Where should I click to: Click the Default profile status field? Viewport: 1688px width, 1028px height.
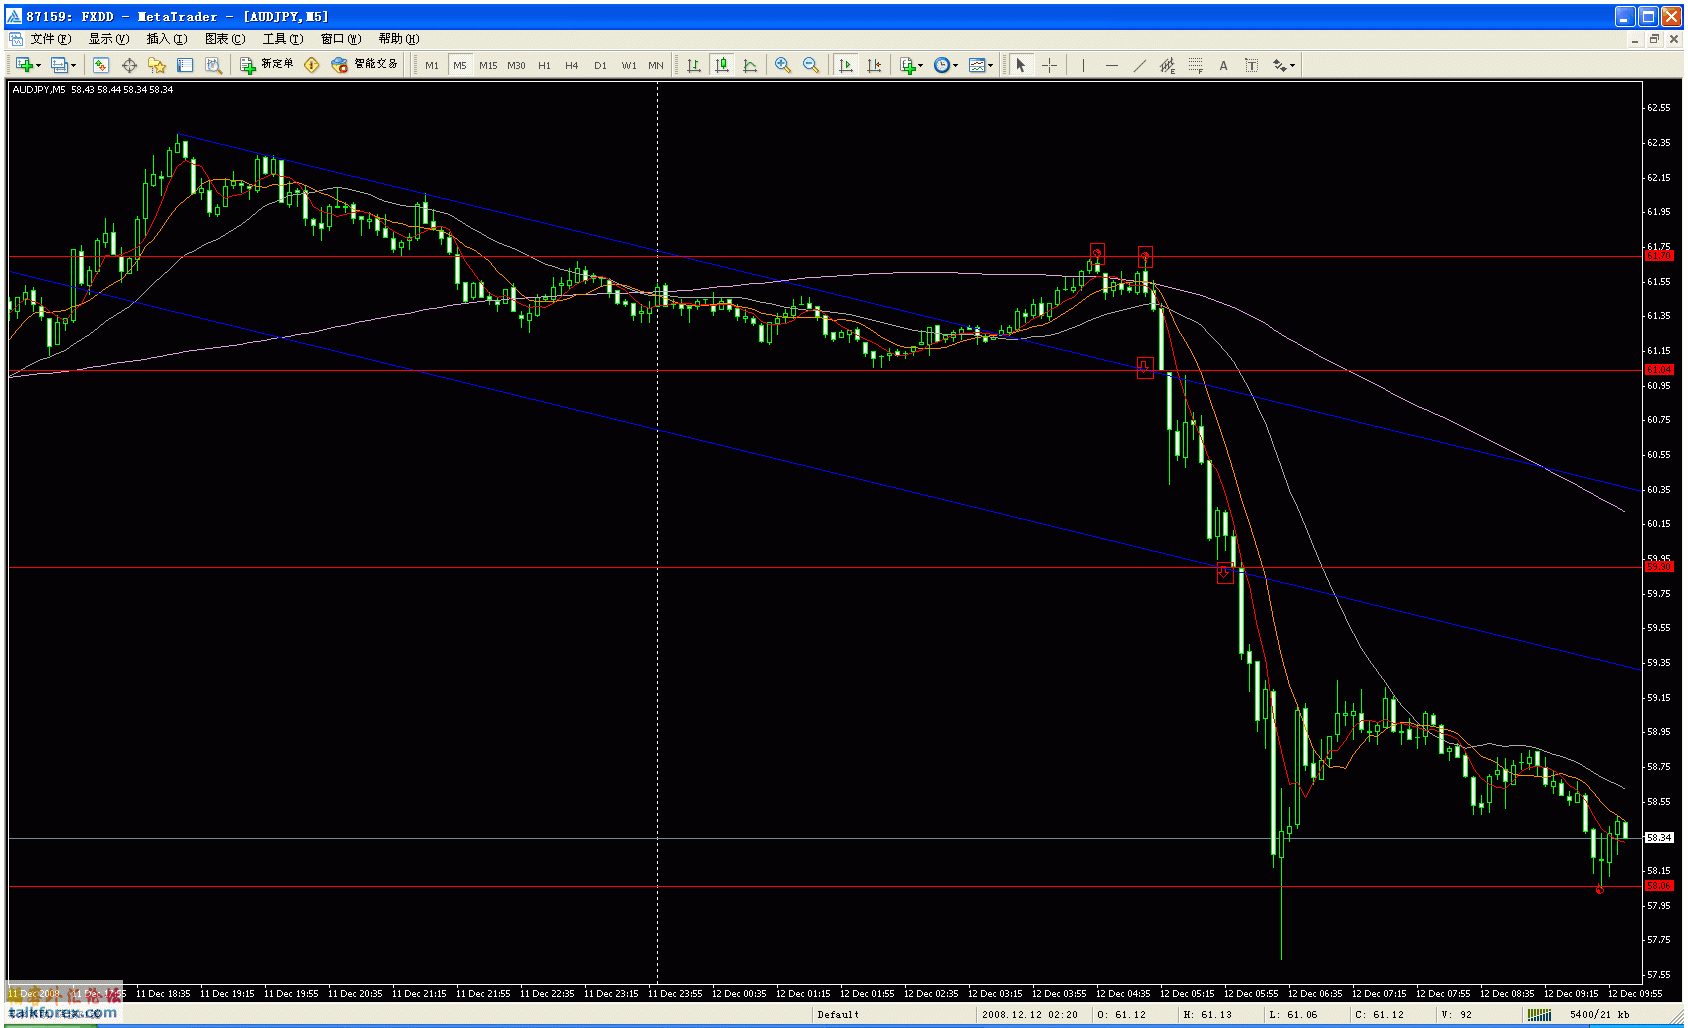(x=838, y=1014)
